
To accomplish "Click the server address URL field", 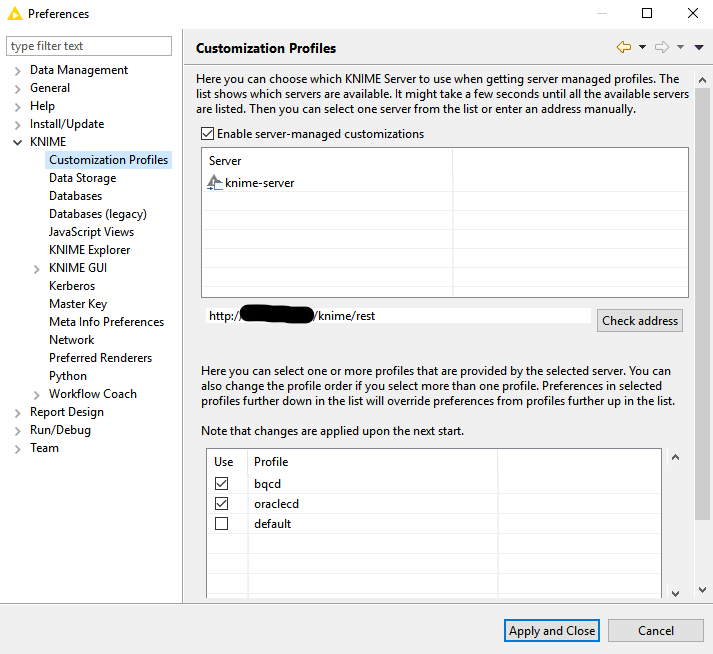I will [398, 316].
